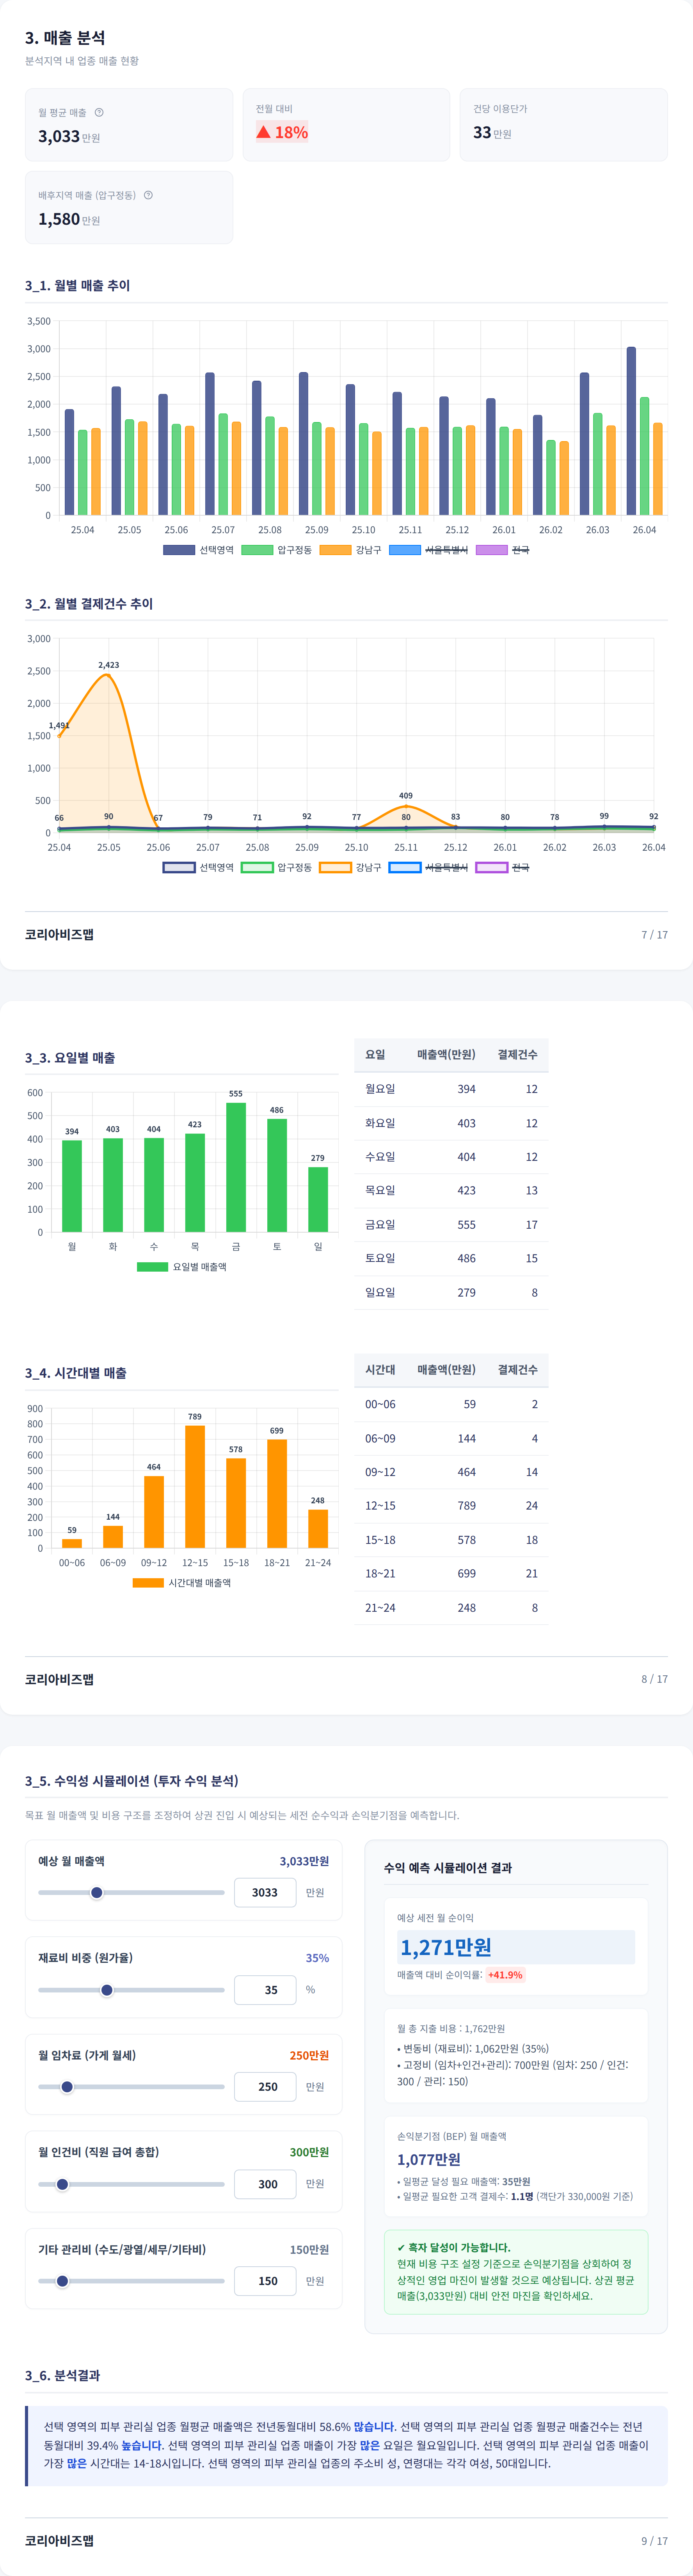Click the +41.9% profit margin badge
This screenshot has height=2576, width=693.
click(505, 1975)
